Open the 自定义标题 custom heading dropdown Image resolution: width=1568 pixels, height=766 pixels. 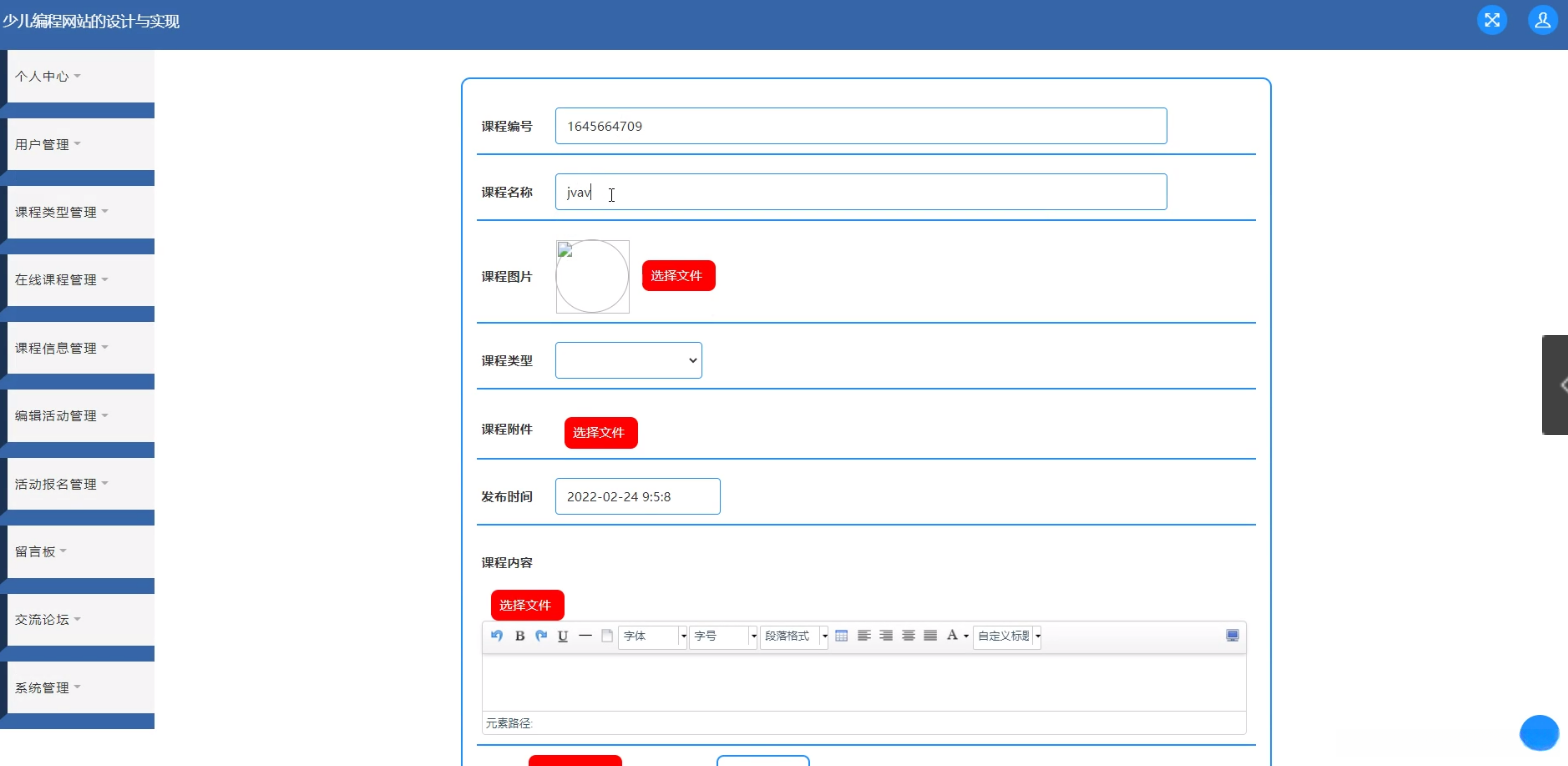click(x=1008, y=636)
